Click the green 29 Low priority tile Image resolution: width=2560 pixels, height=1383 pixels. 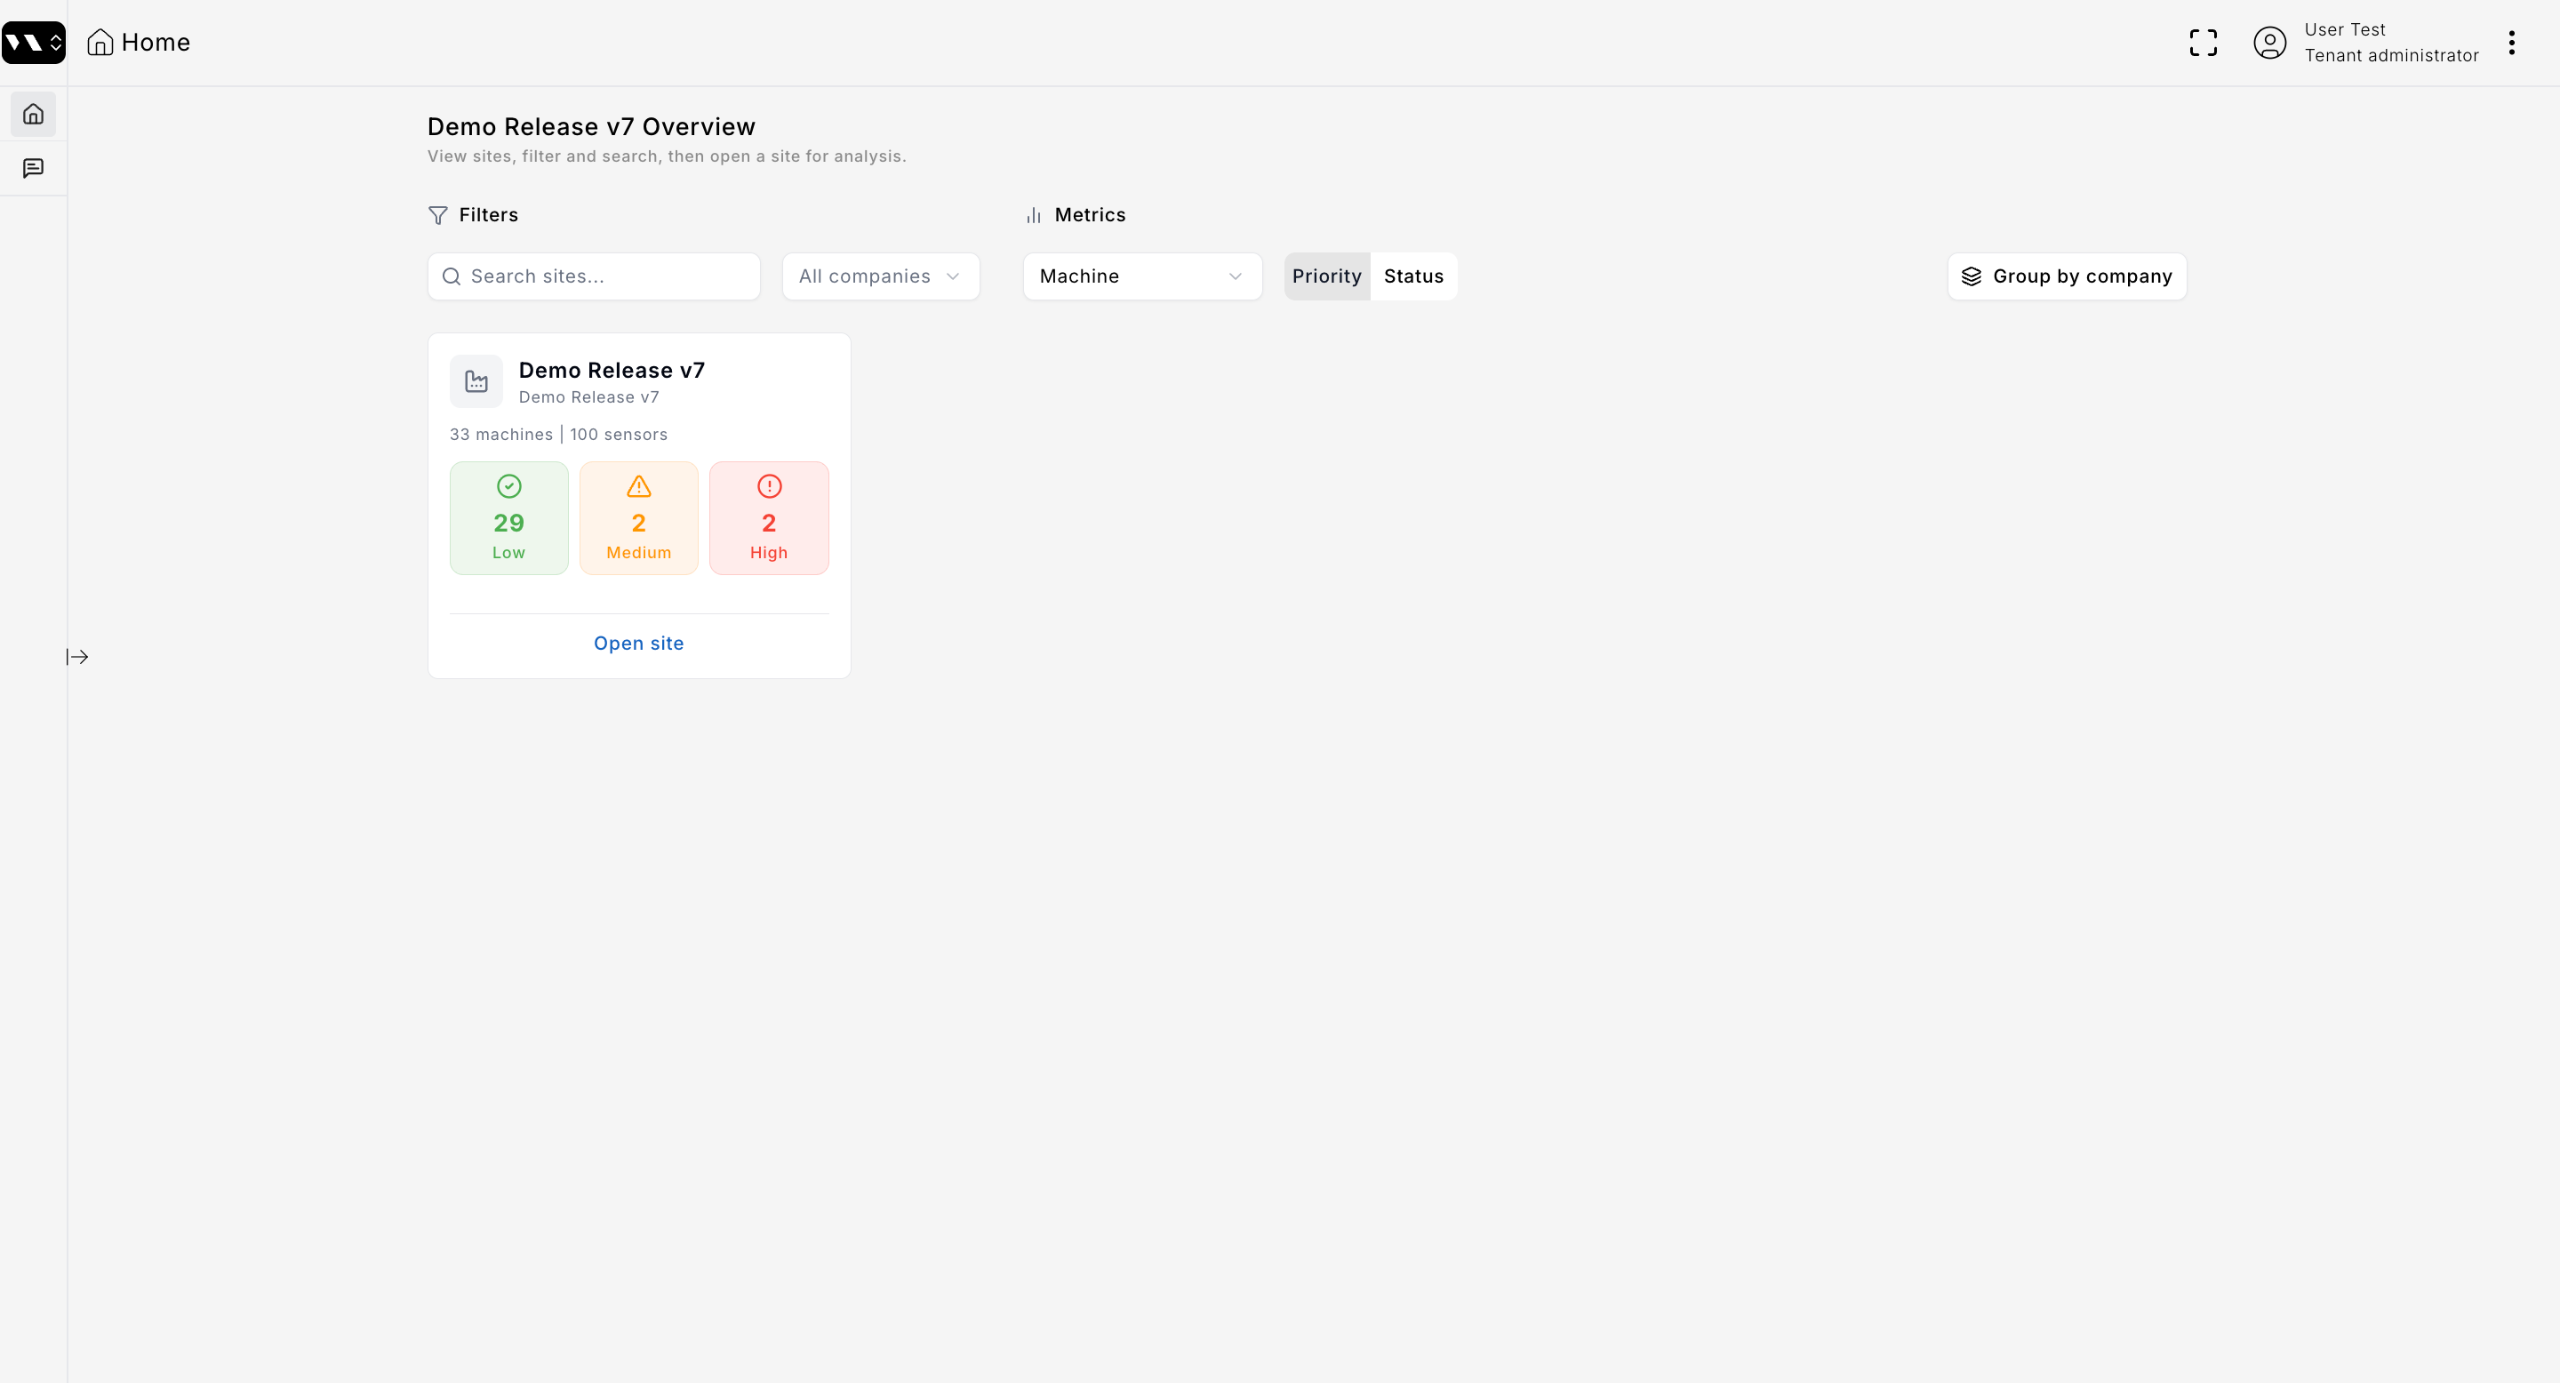coord(509,518)
